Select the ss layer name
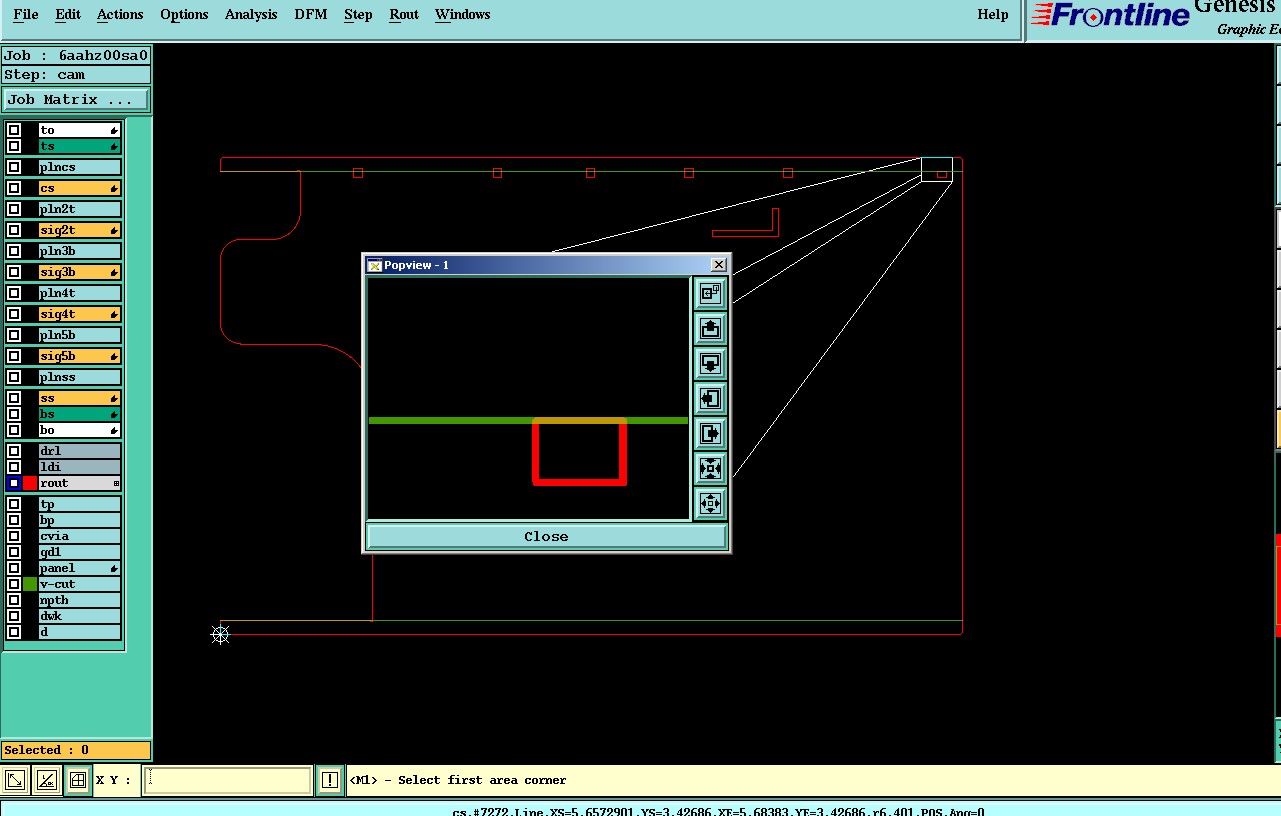1281x816 pixels. [79, 398]
